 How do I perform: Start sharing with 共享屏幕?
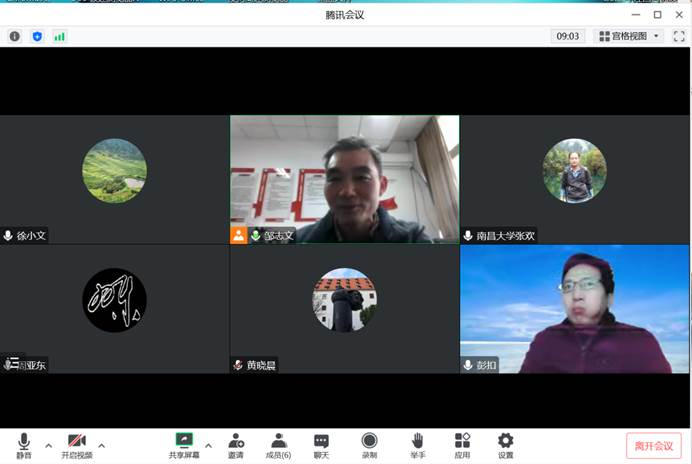click(184, 444)
